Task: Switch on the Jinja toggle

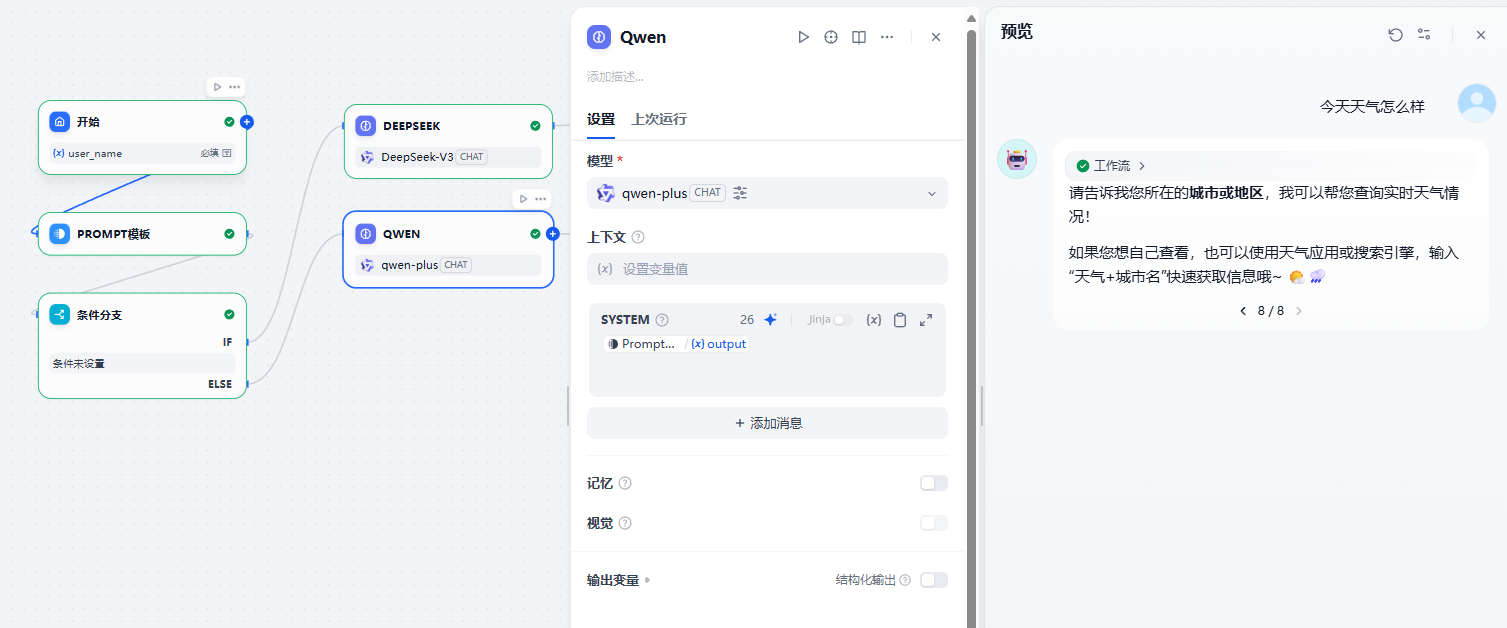Action: click(x=844, y=320)
